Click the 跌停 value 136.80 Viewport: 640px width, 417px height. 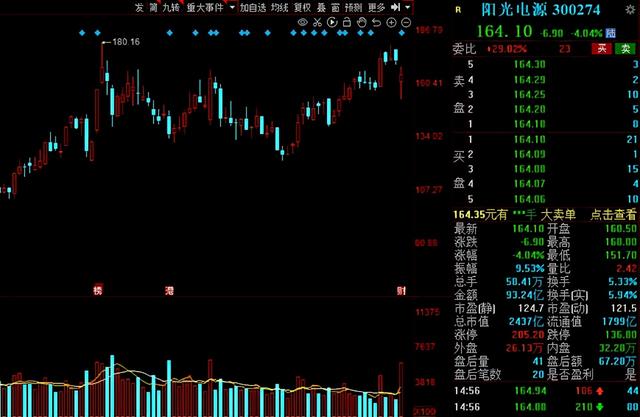[620, 335]
